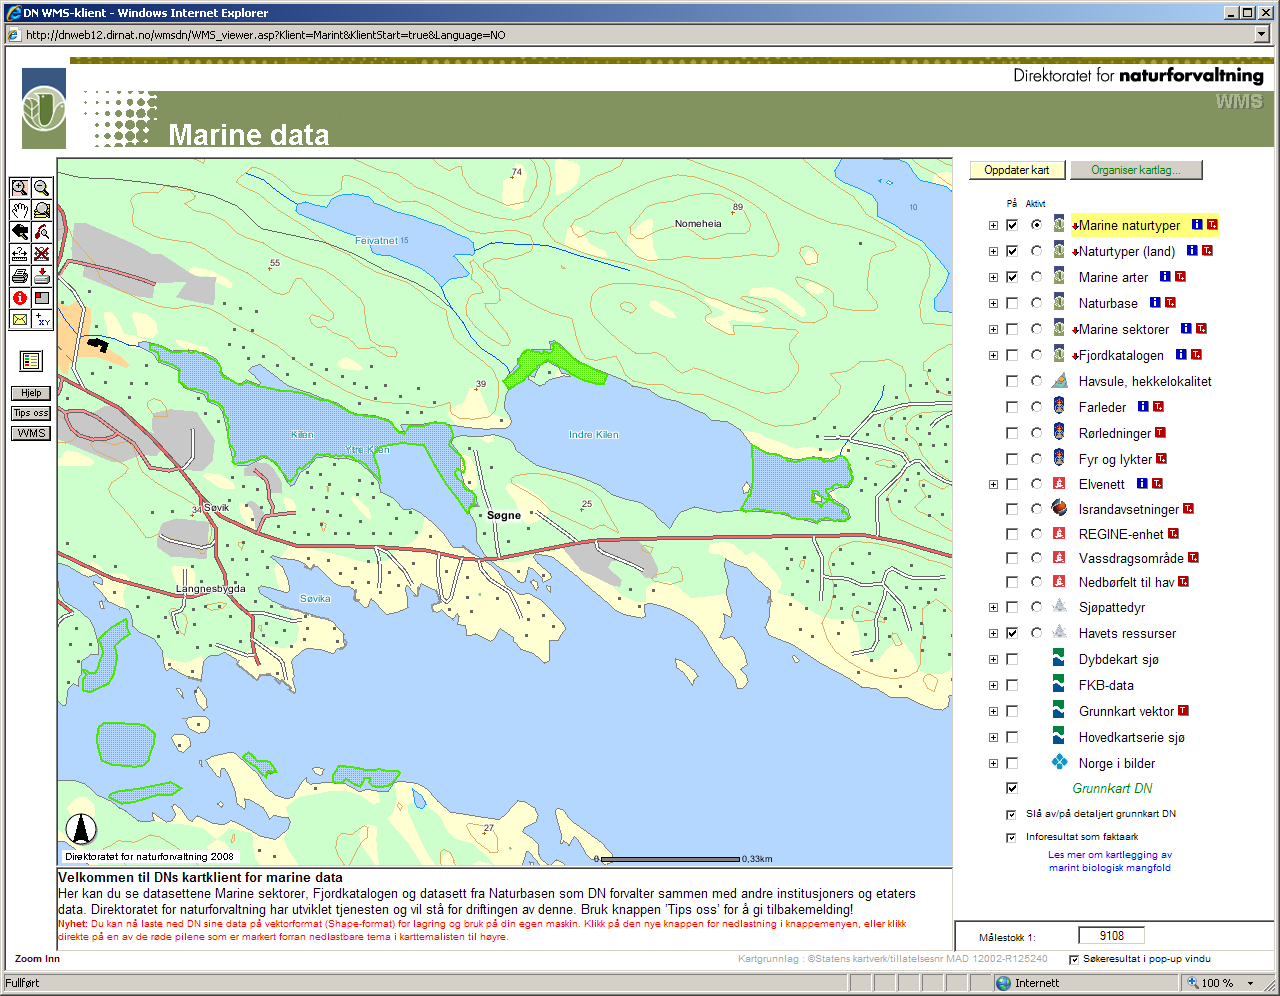Click the zoom-to-full-extent map tool
The height and width of the screenshot is (996, 1280).
tap(42, 209)
